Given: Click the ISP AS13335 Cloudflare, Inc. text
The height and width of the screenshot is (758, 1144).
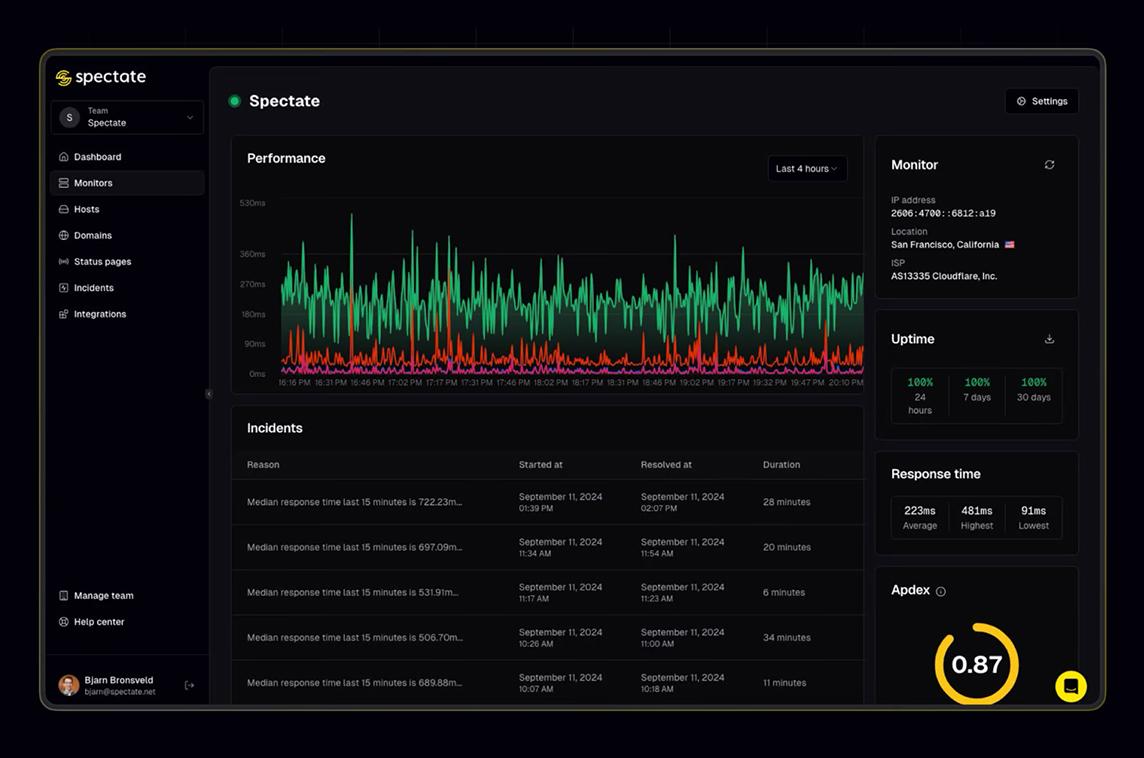Looking at the screenshot, I should 943,276.
